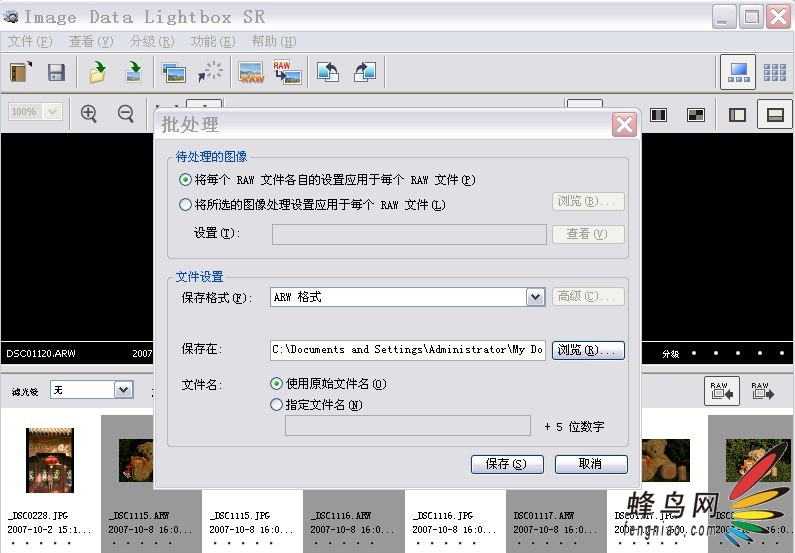Click the zoom out magnifier icon
The height and width of the screenshot is (553, 795).
click(126, 113)
